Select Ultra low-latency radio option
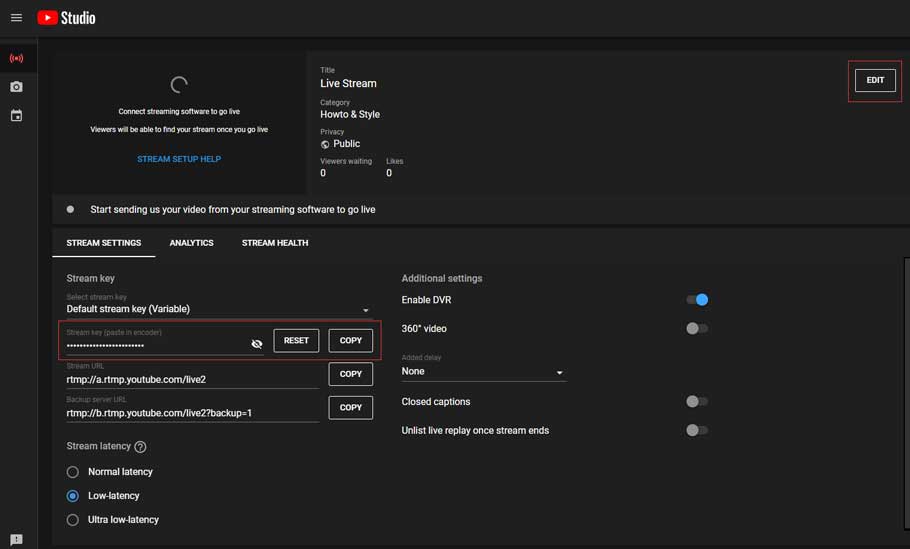The width and height of the screenshot is (910, 549). click(x=72, y=520)
